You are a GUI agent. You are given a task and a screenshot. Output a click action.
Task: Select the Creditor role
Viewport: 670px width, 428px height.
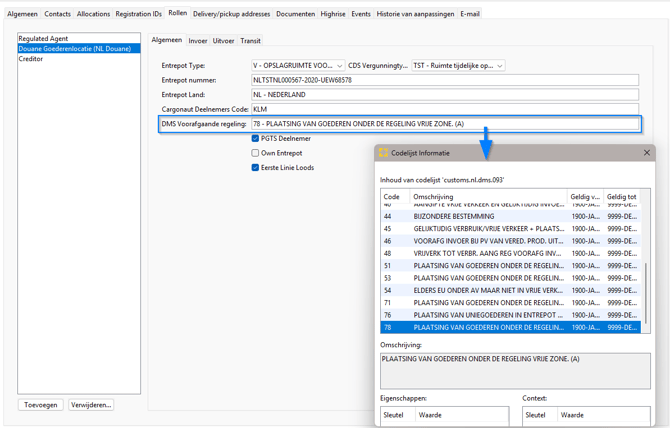point(79,59)
